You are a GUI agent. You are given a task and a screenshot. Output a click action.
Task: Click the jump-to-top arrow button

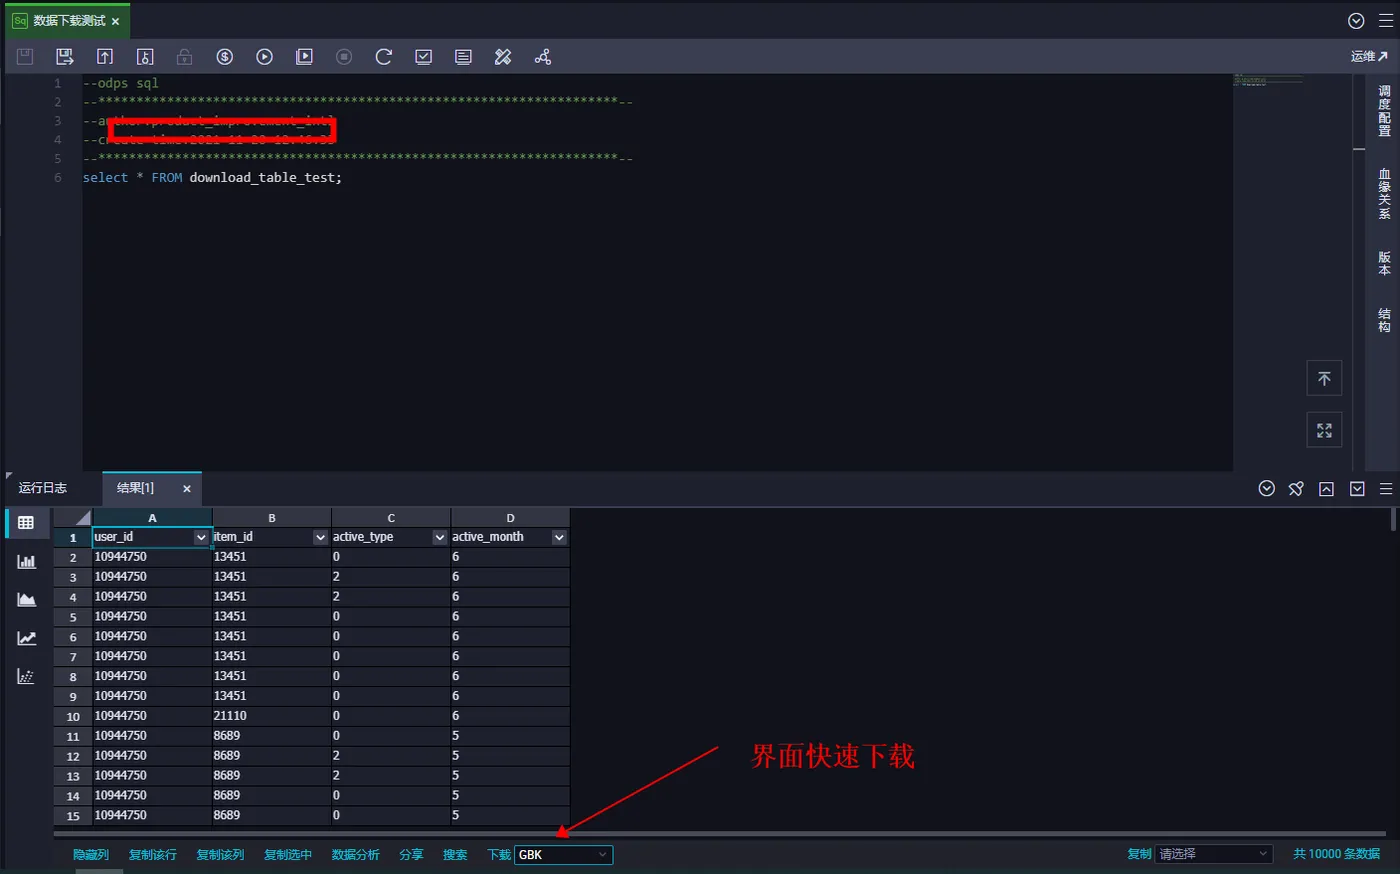pos(1324,378)
